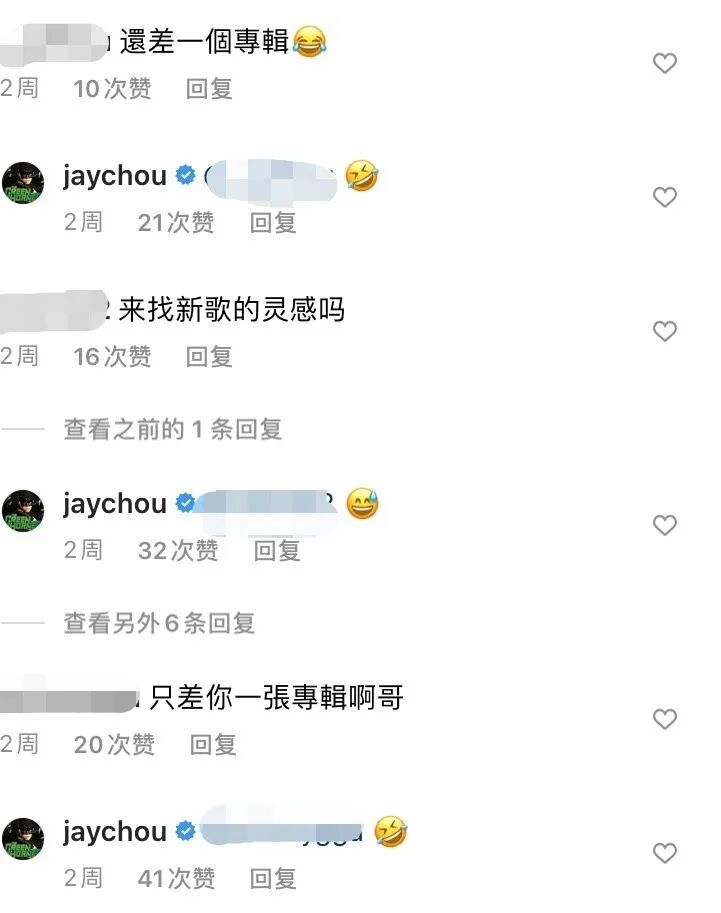
Task: View the 32次赞 likes list
Action: click(178, 551)
